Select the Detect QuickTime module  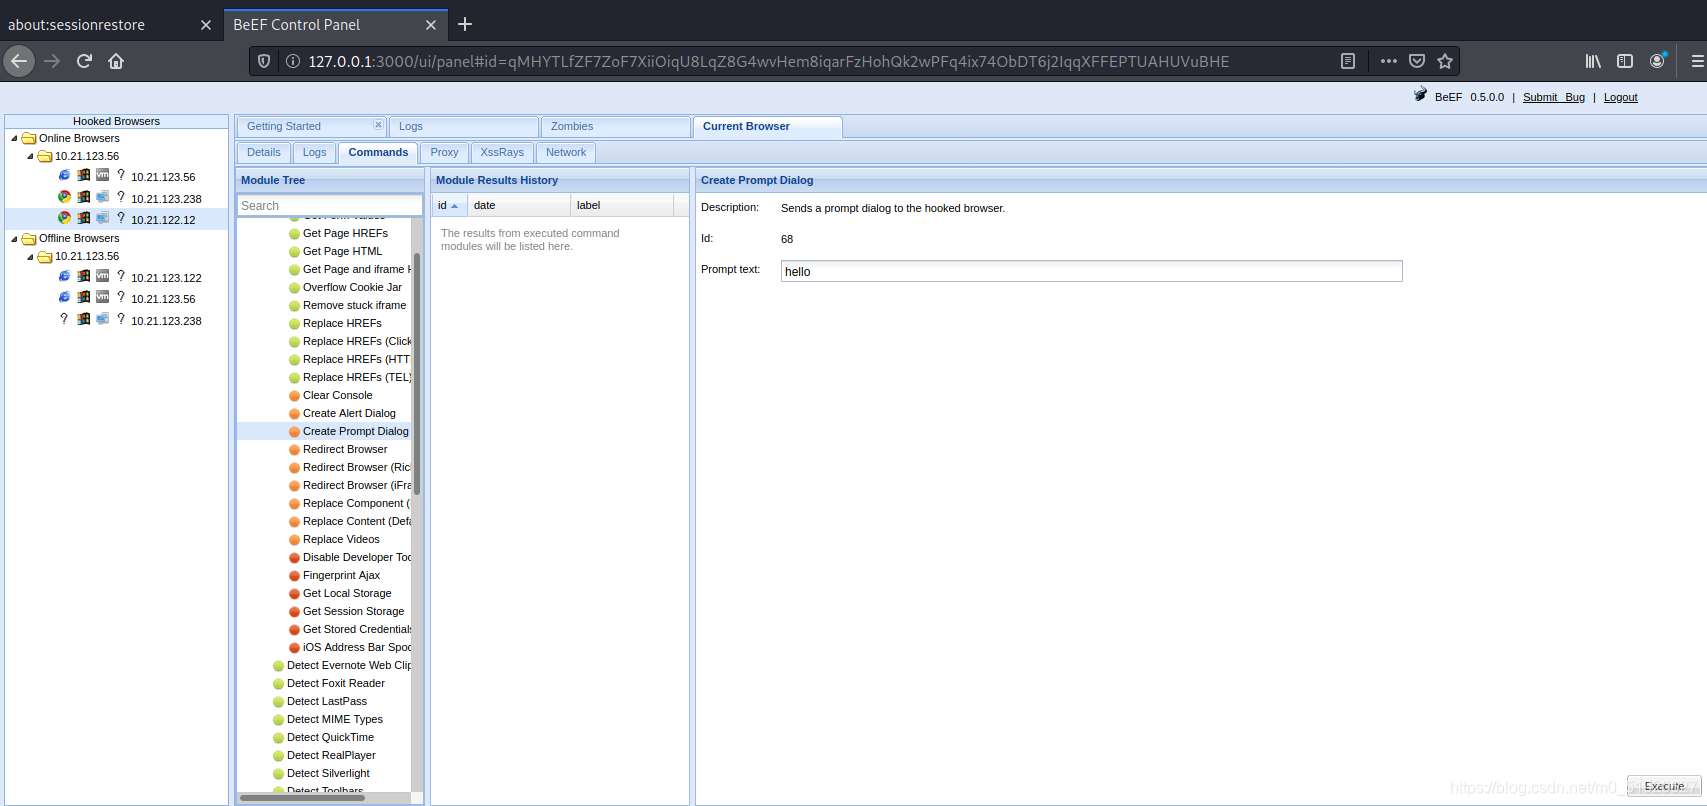coord(330,738)
